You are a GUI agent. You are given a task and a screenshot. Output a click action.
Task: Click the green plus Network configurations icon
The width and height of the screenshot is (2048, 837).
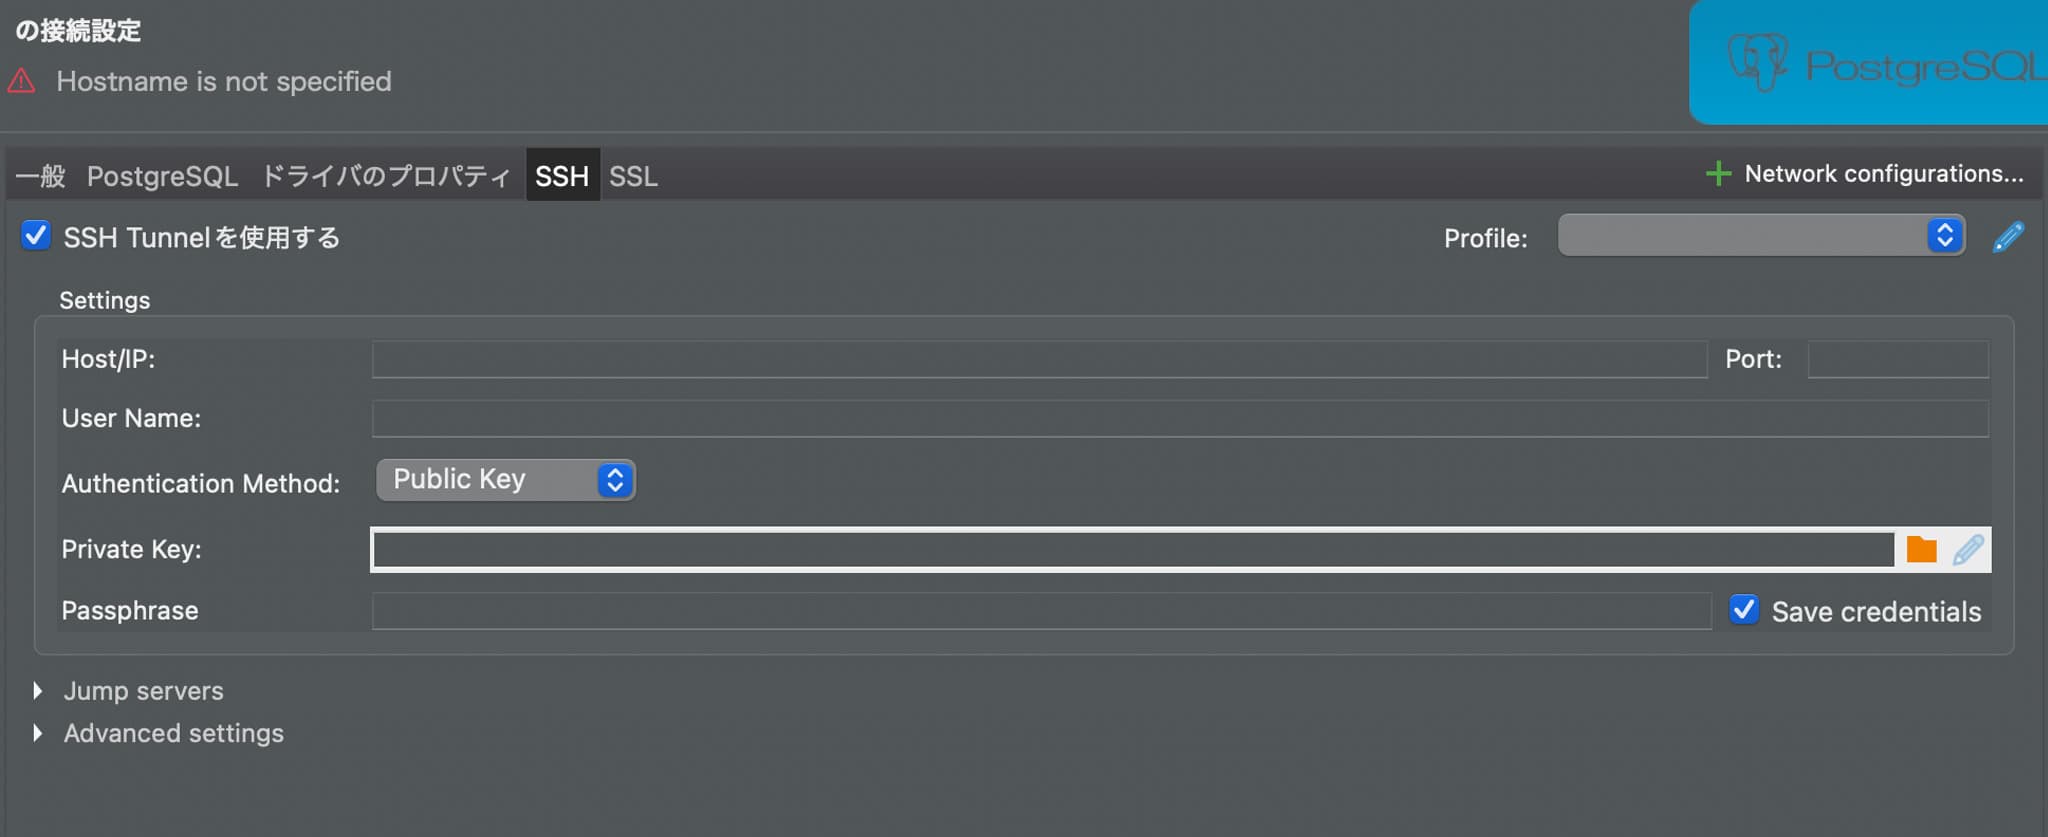(1718, 174)
